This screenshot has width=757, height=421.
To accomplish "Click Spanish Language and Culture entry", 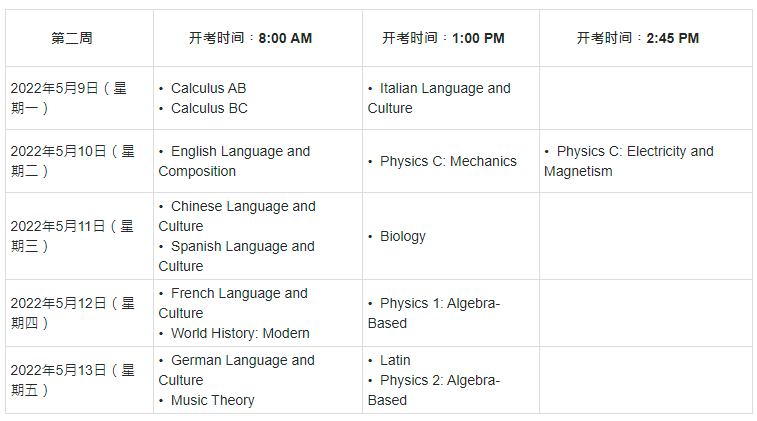I will point(237,256).
